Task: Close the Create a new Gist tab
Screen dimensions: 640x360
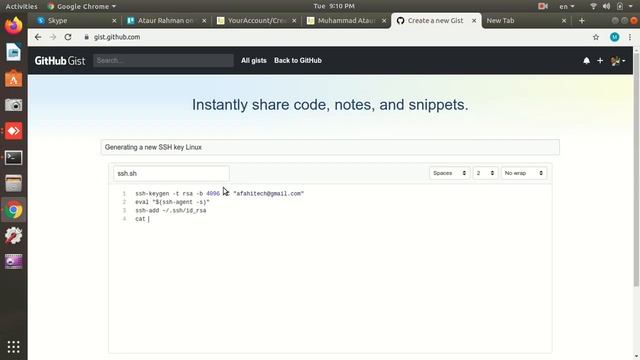Action: coord(474,20)
